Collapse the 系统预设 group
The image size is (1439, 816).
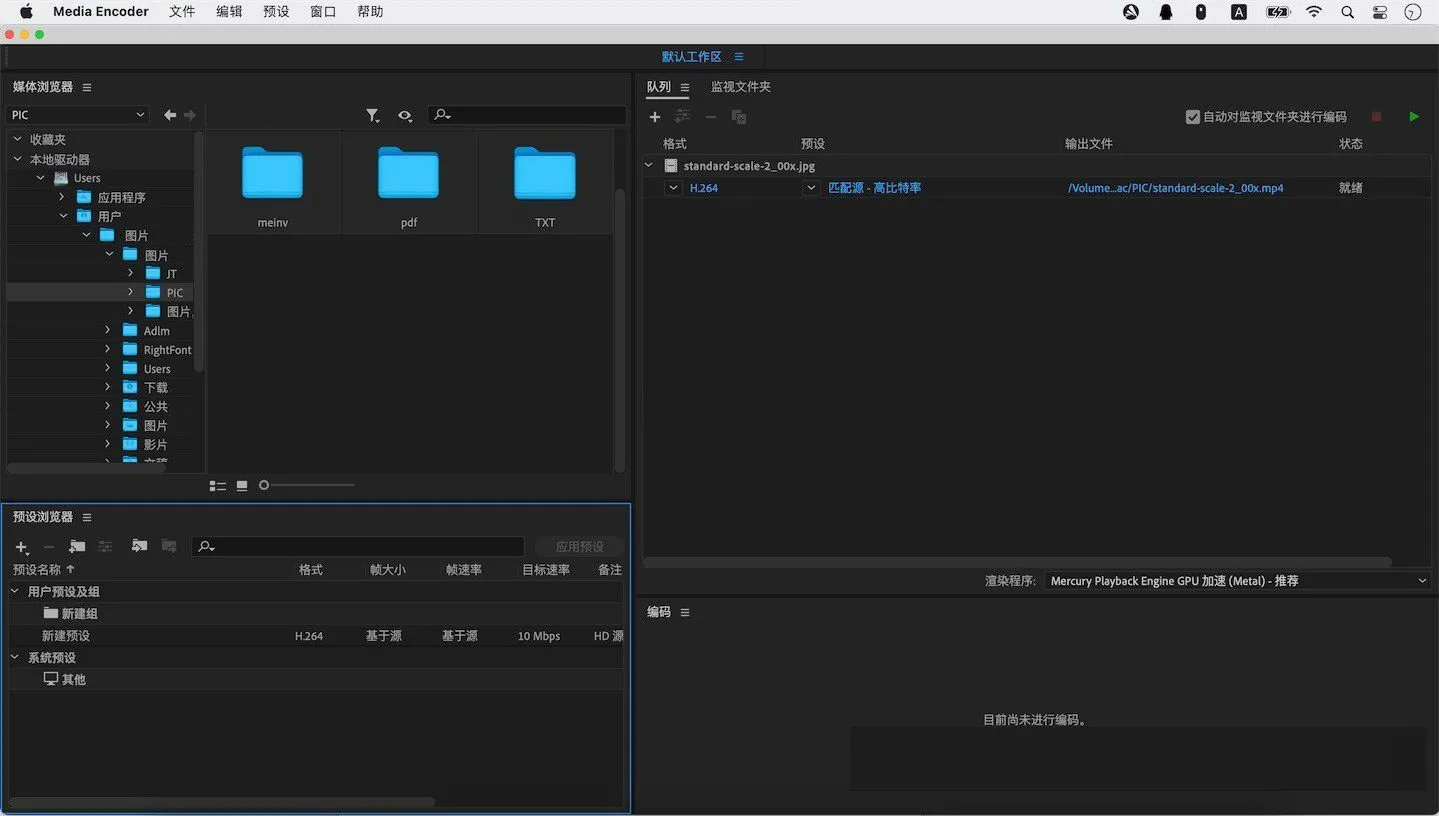pos(15,658)
